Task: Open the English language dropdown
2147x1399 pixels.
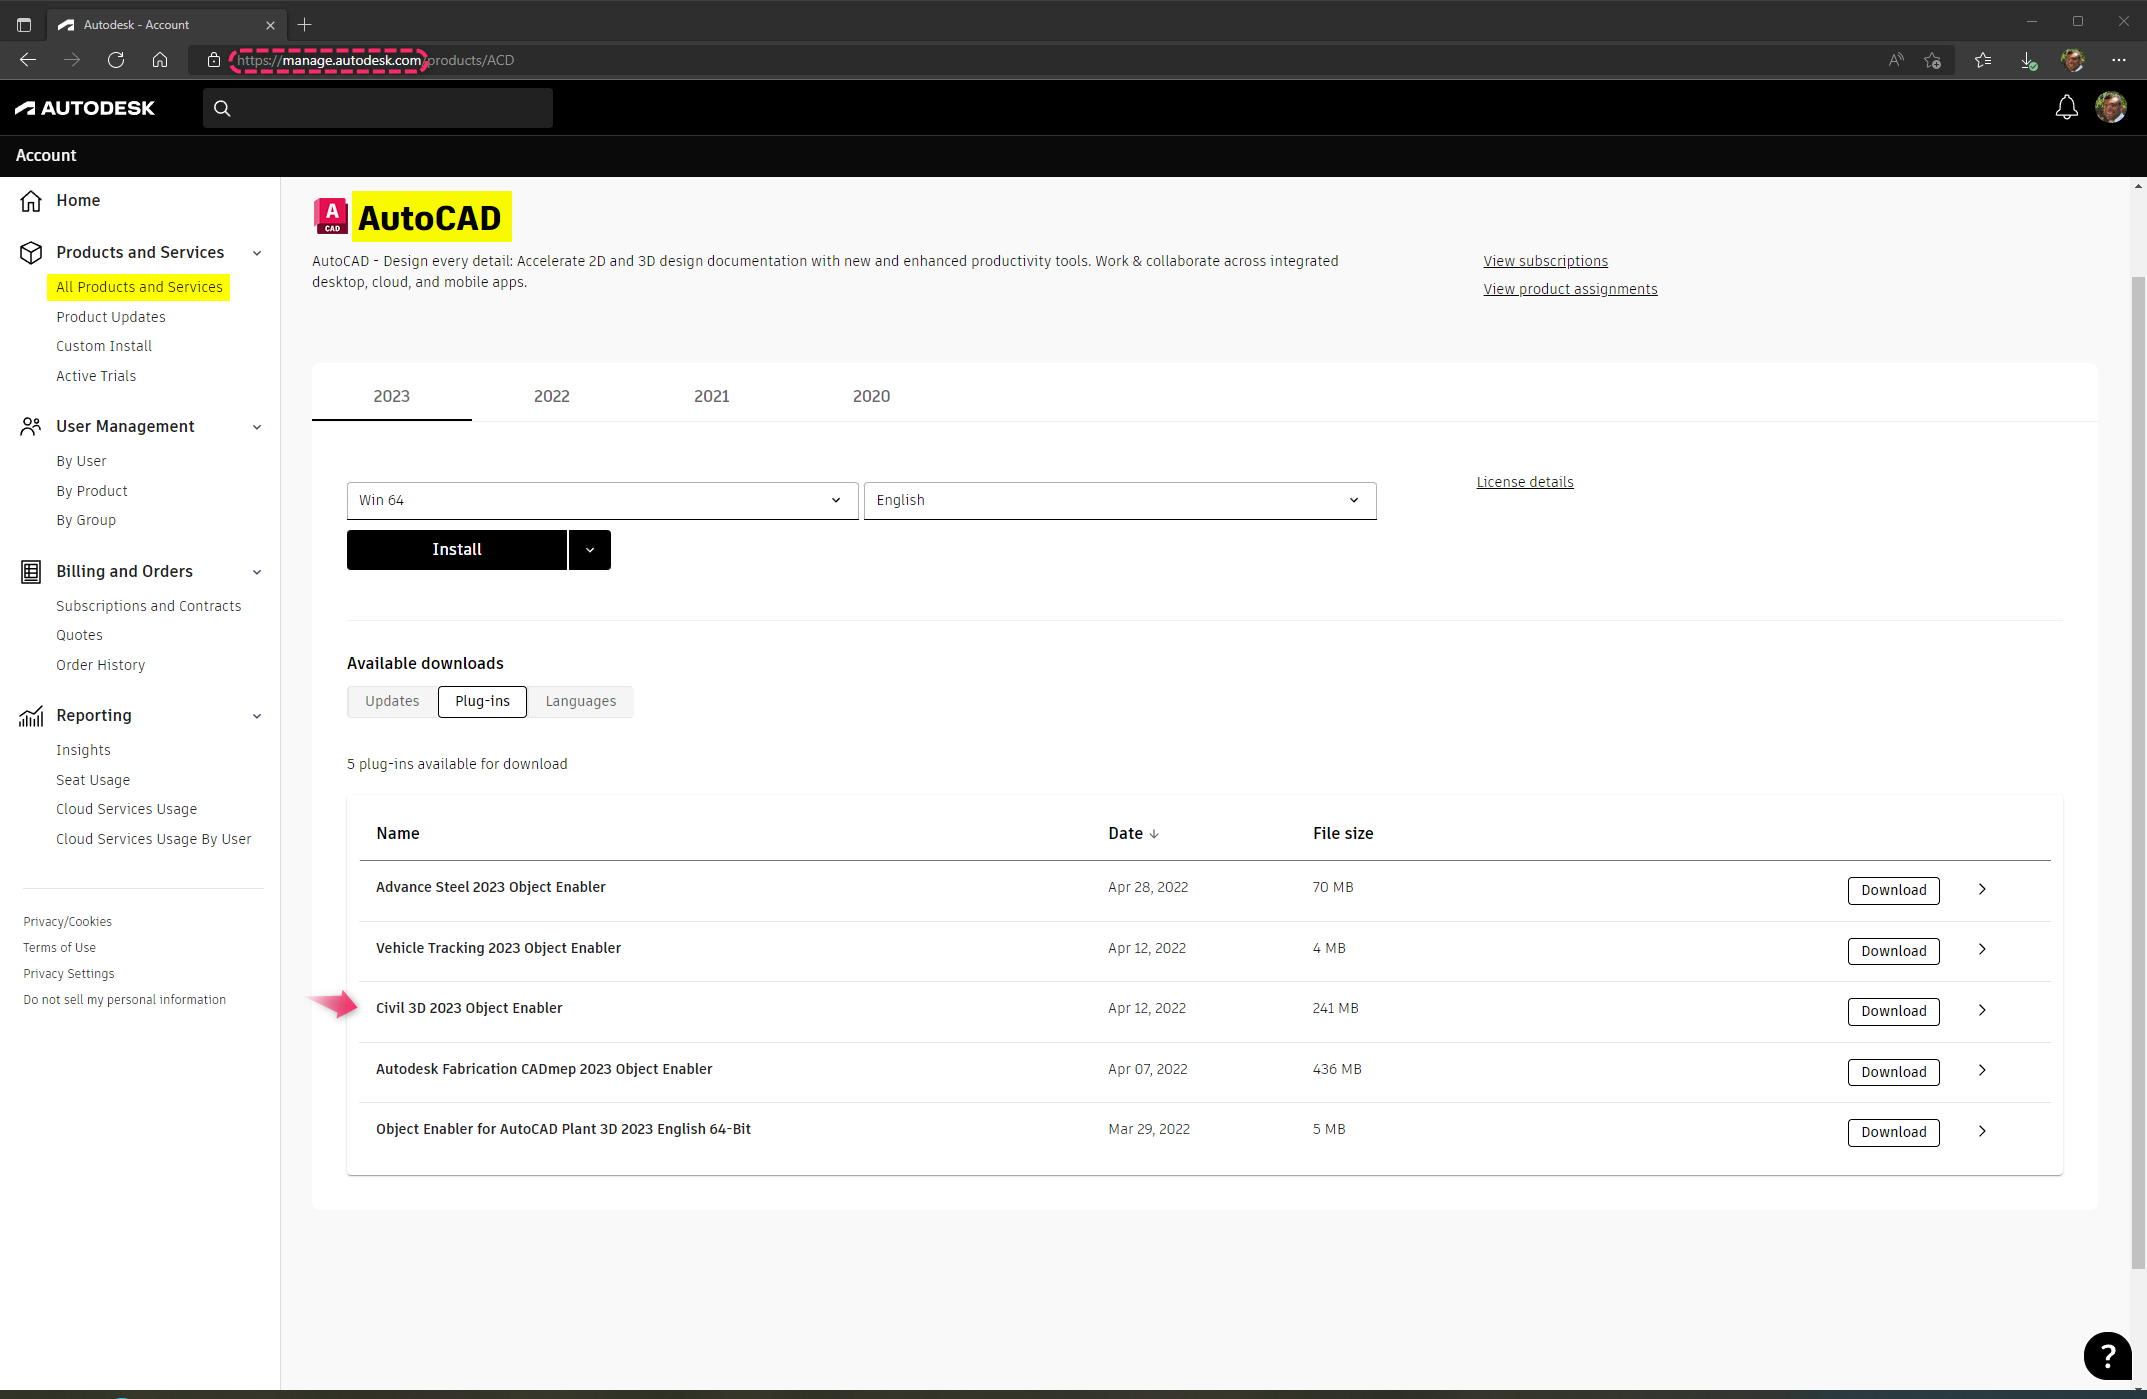Action: [1119, 500]
